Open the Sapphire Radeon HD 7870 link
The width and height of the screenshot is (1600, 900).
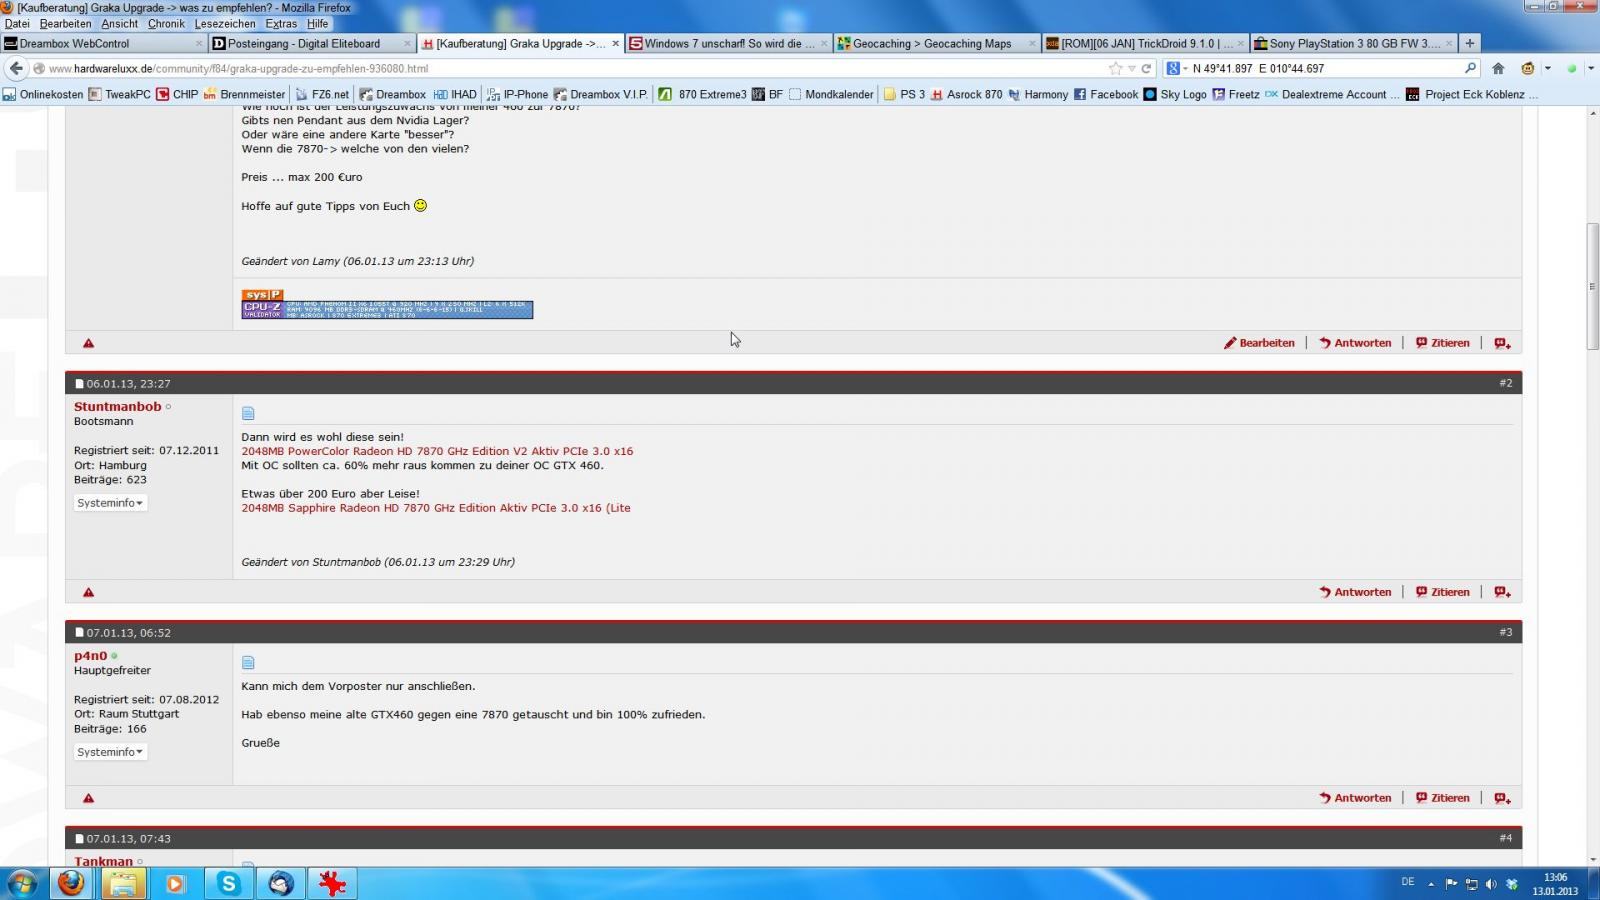[436, 508]
